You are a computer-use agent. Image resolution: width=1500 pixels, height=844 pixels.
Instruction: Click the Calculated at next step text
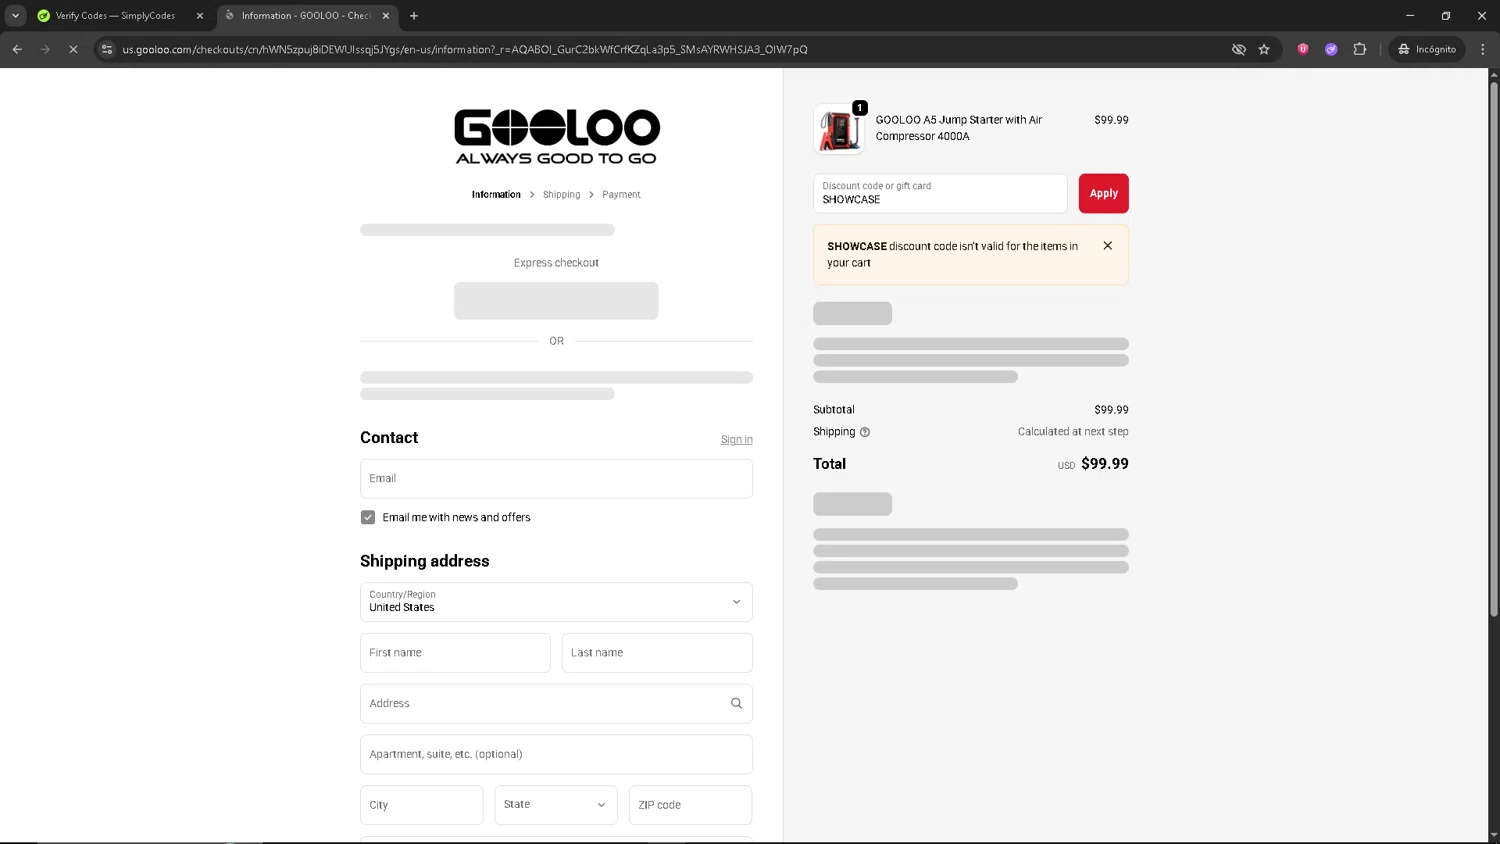[x=1073, y=432]
